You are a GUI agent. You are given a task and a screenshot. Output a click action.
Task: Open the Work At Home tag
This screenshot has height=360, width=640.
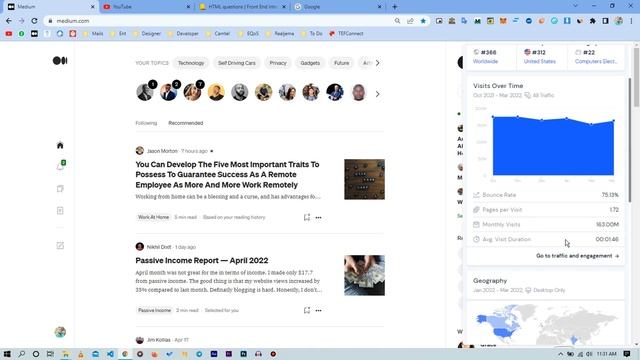click(x=153, y=217)
